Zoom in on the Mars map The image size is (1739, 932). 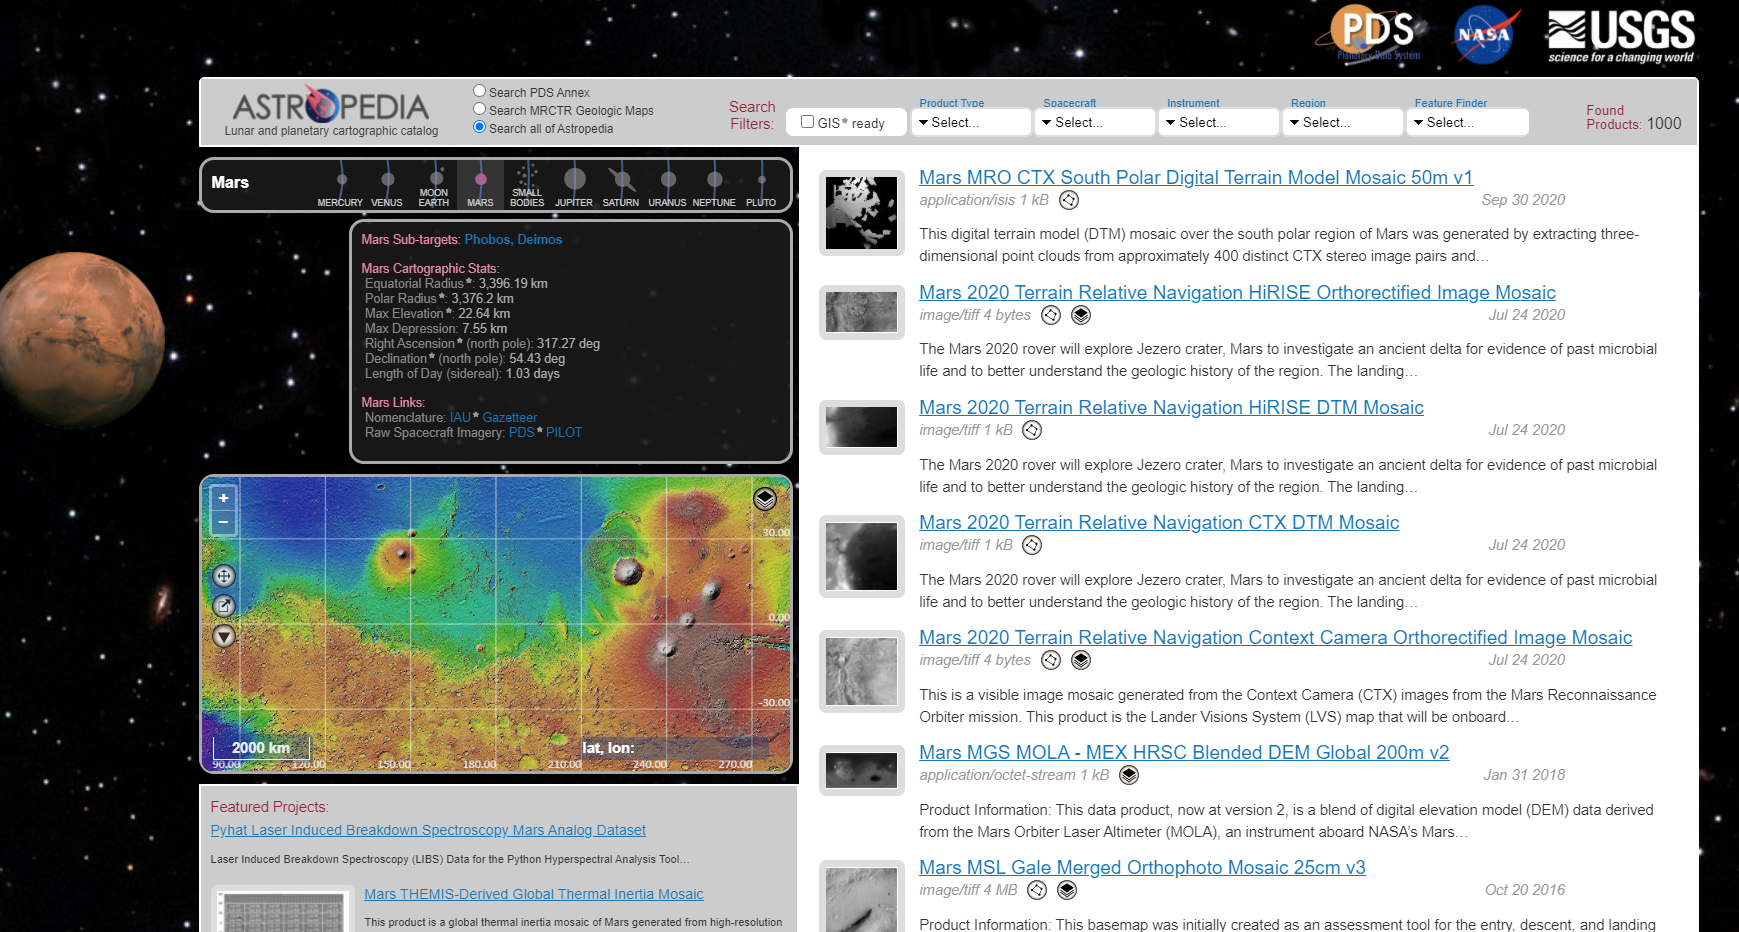(223, 498)
